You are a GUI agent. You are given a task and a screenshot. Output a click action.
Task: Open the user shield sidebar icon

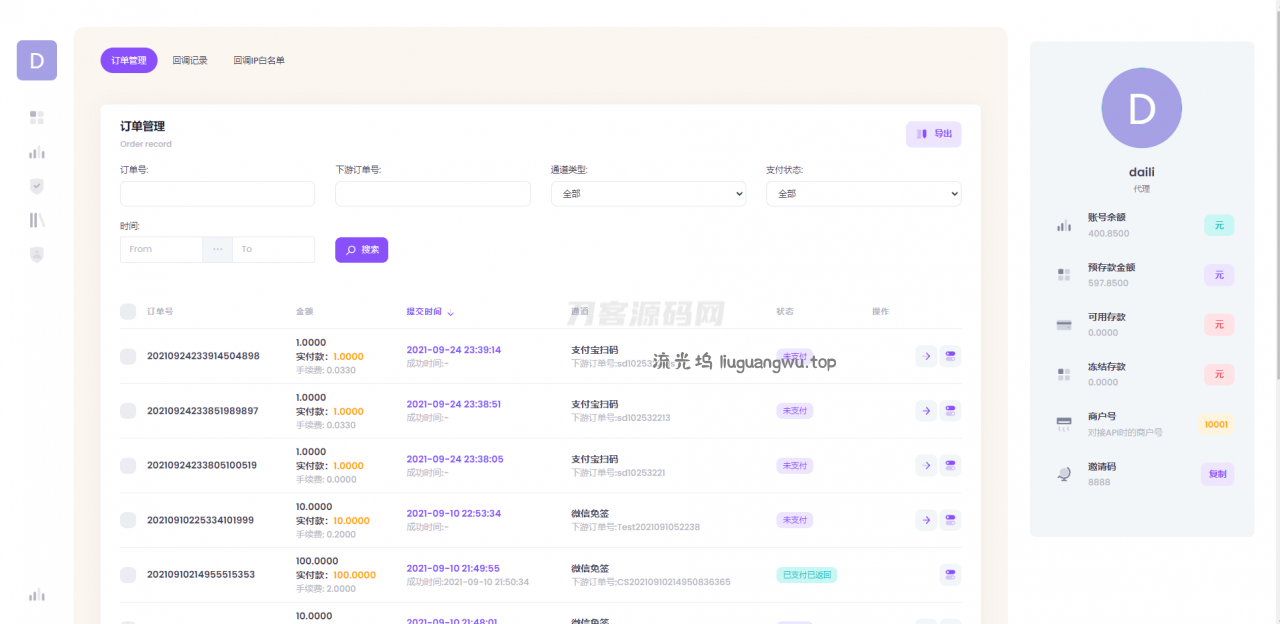pos(37,254)
